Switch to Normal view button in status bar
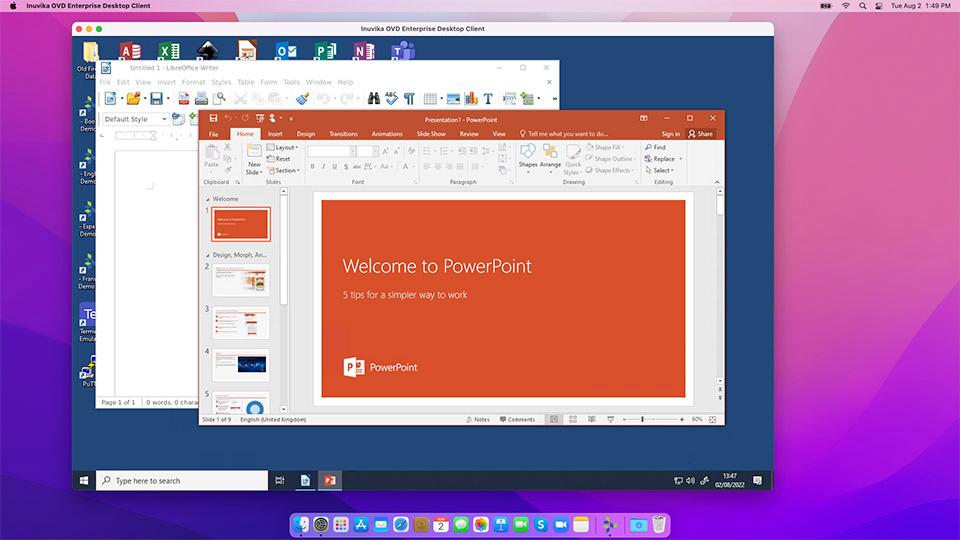The image size is (960, 540). [553, 419]
